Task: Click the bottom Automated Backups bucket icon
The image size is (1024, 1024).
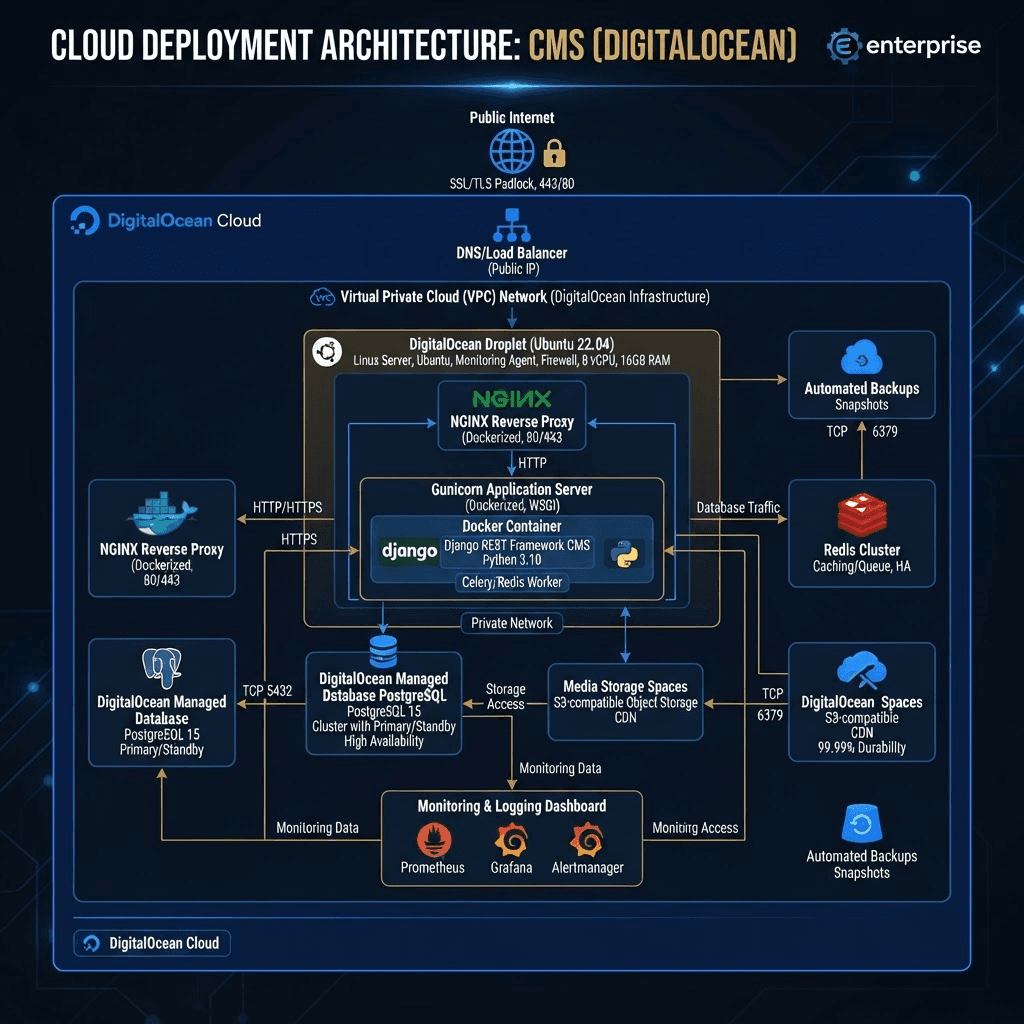Action: click(861, 823)
